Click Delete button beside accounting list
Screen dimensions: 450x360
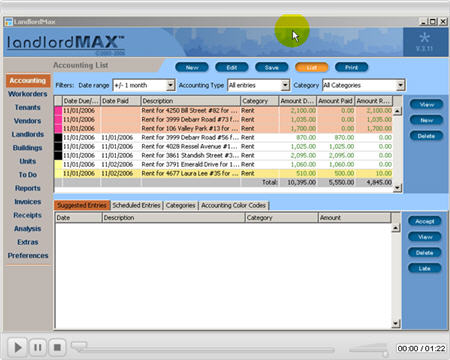(426, 136)
